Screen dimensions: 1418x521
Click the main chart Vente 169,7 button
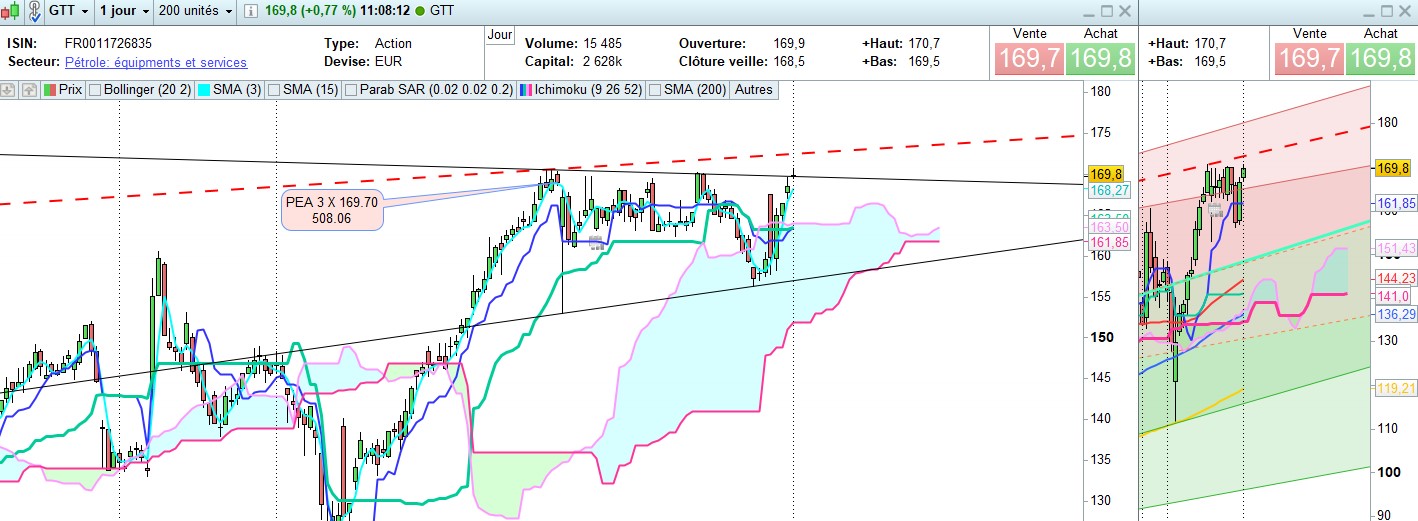click(x=1027, y=59)
